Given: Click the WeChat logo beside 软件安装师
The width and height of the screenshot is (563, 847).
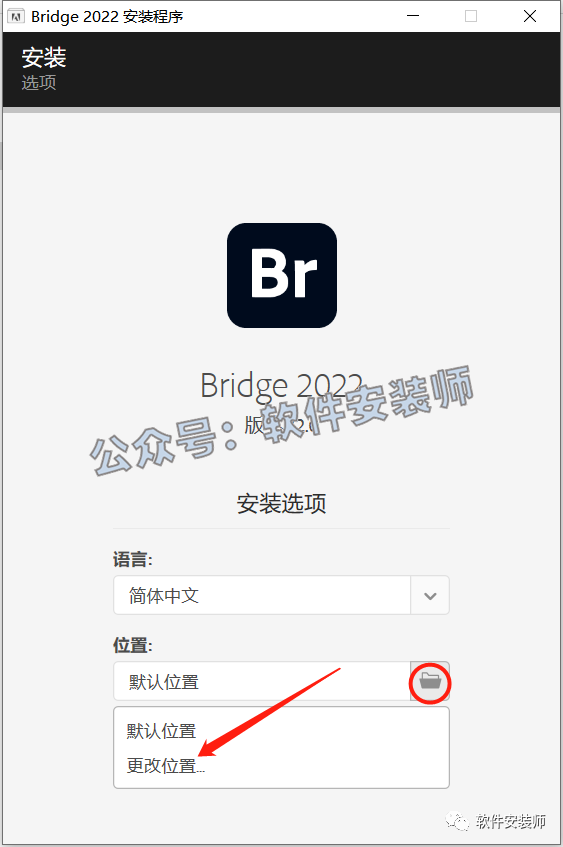Looking at the screenshot, I should tap(458, 821).
